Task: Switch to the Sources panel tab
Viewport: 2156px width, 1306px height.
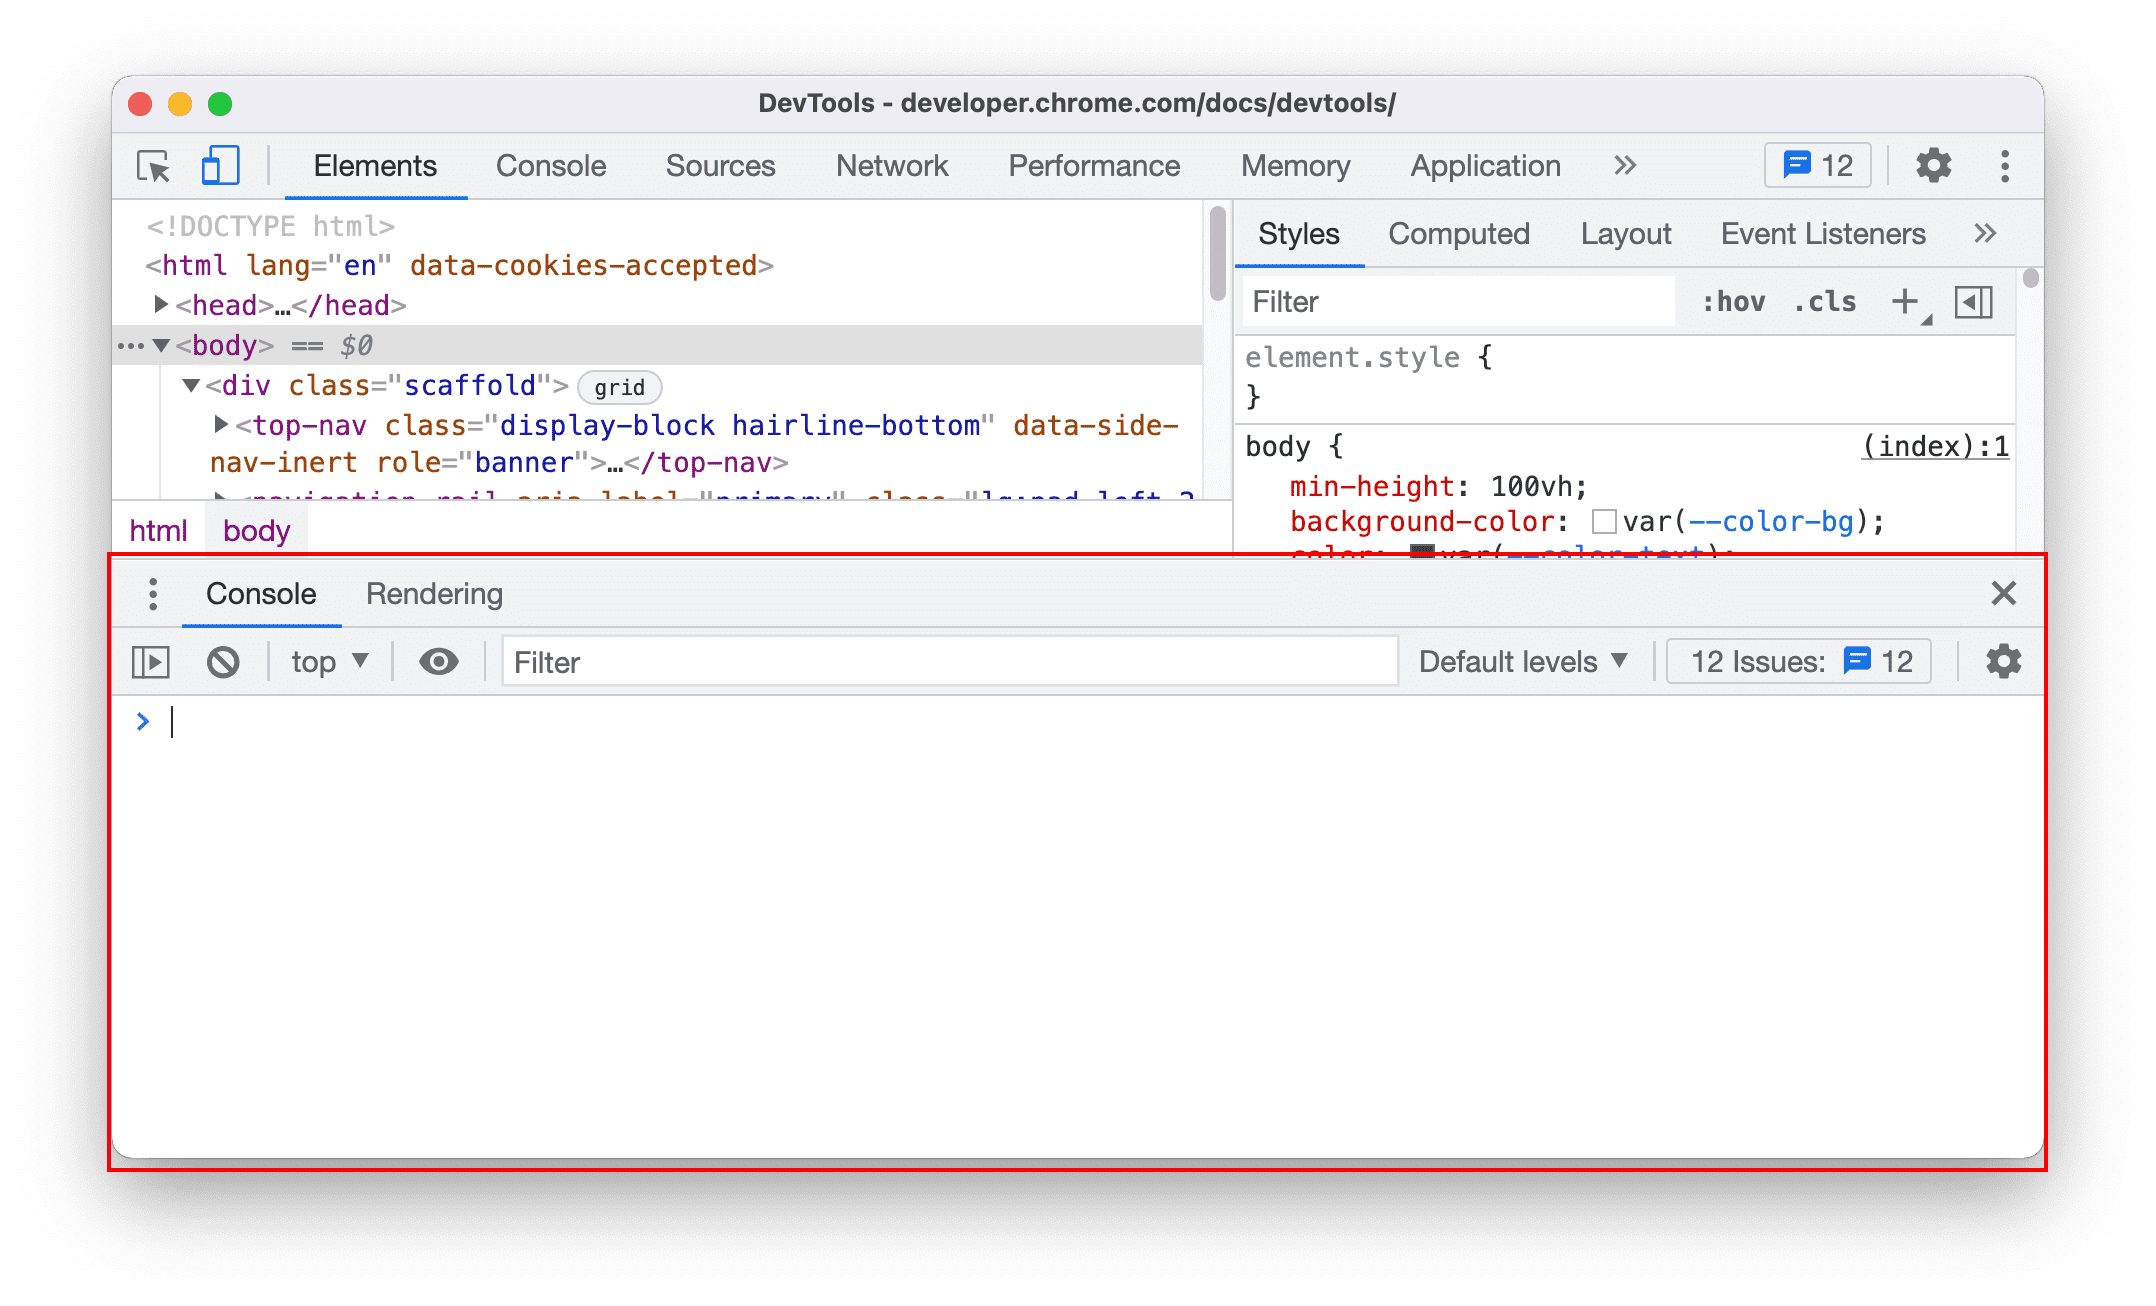Action: (721, 166)
